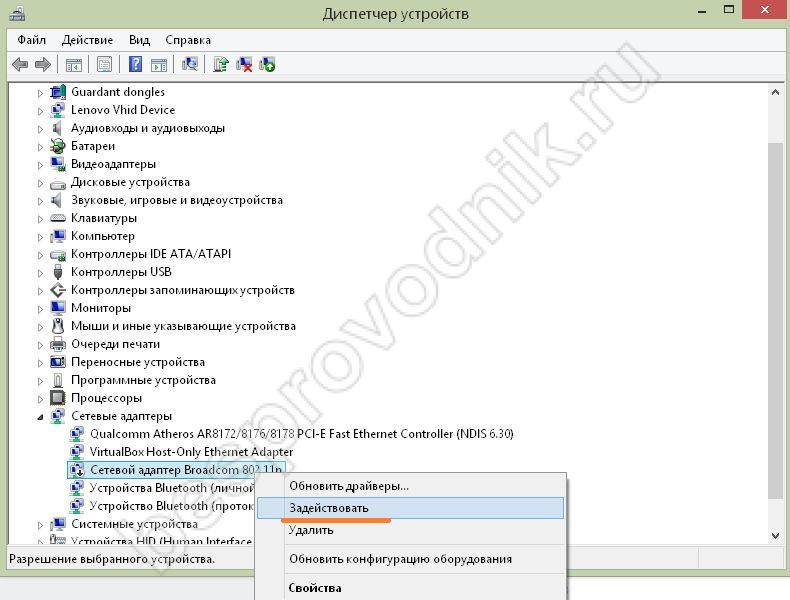
Task: Click the Процессоры chip icon
Action: pyautogui.click(x=58, y=398)
